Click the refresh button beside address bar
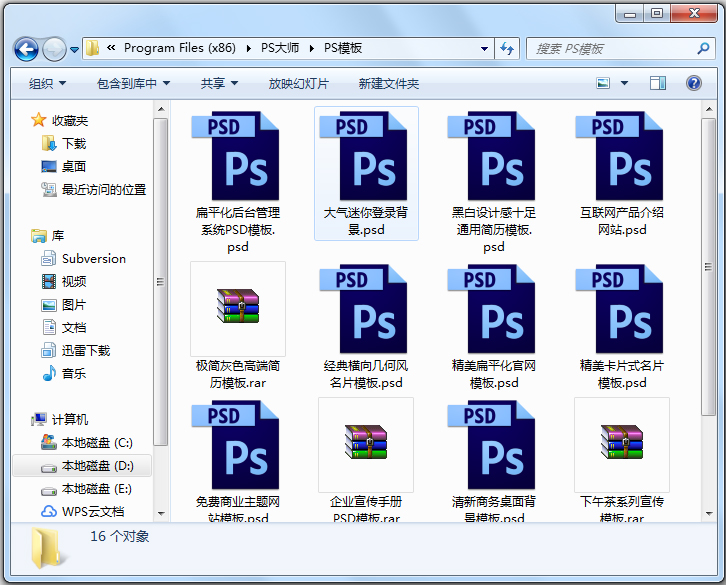 point(507,49)
